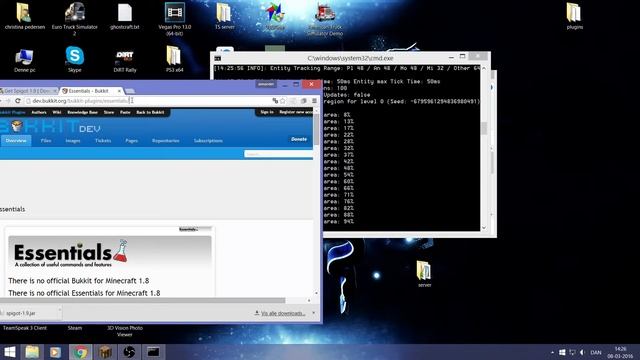Open spigot-1.9.jar download item
The width and height of the screenshot is (640, 360).
coord(27,313)
